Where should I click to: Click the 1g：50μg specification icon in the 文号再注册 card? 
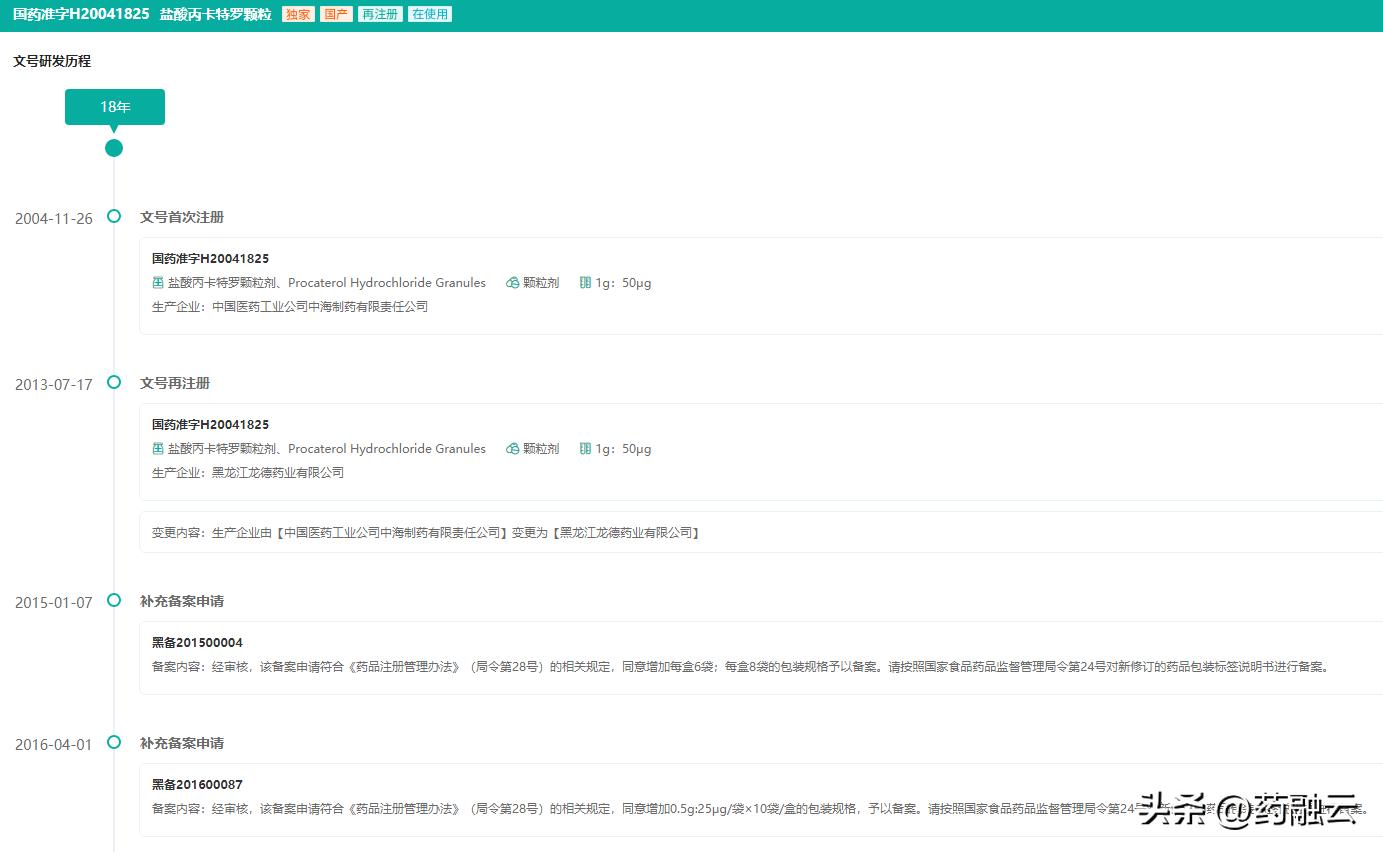[586, 449]
